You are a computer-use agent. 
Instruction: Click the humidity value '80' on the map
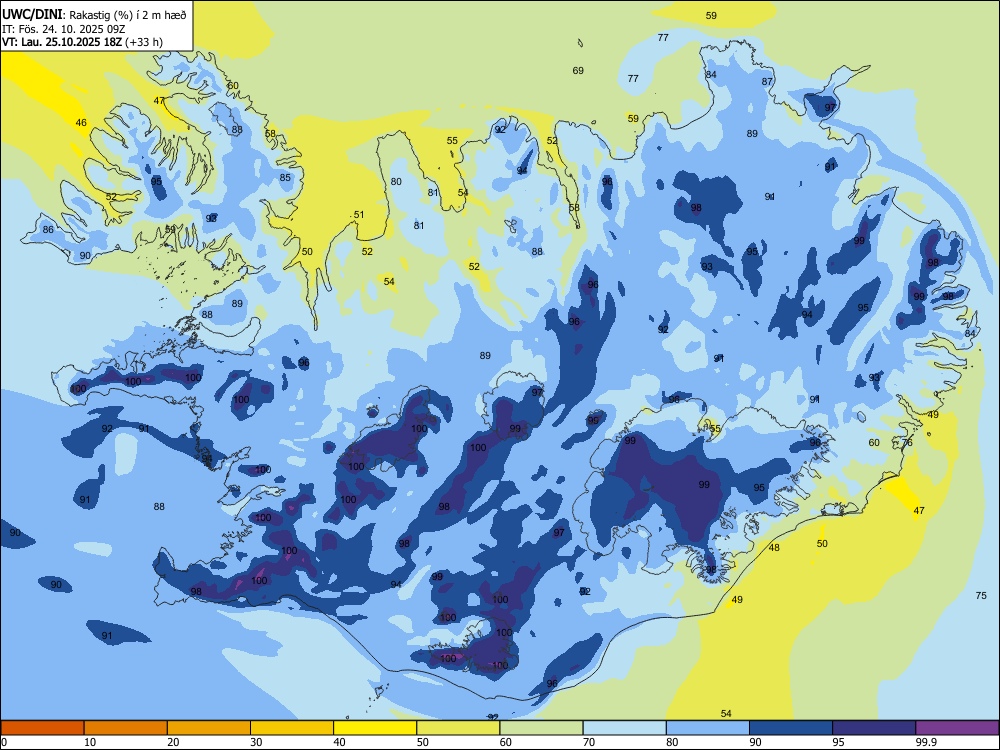396,182
